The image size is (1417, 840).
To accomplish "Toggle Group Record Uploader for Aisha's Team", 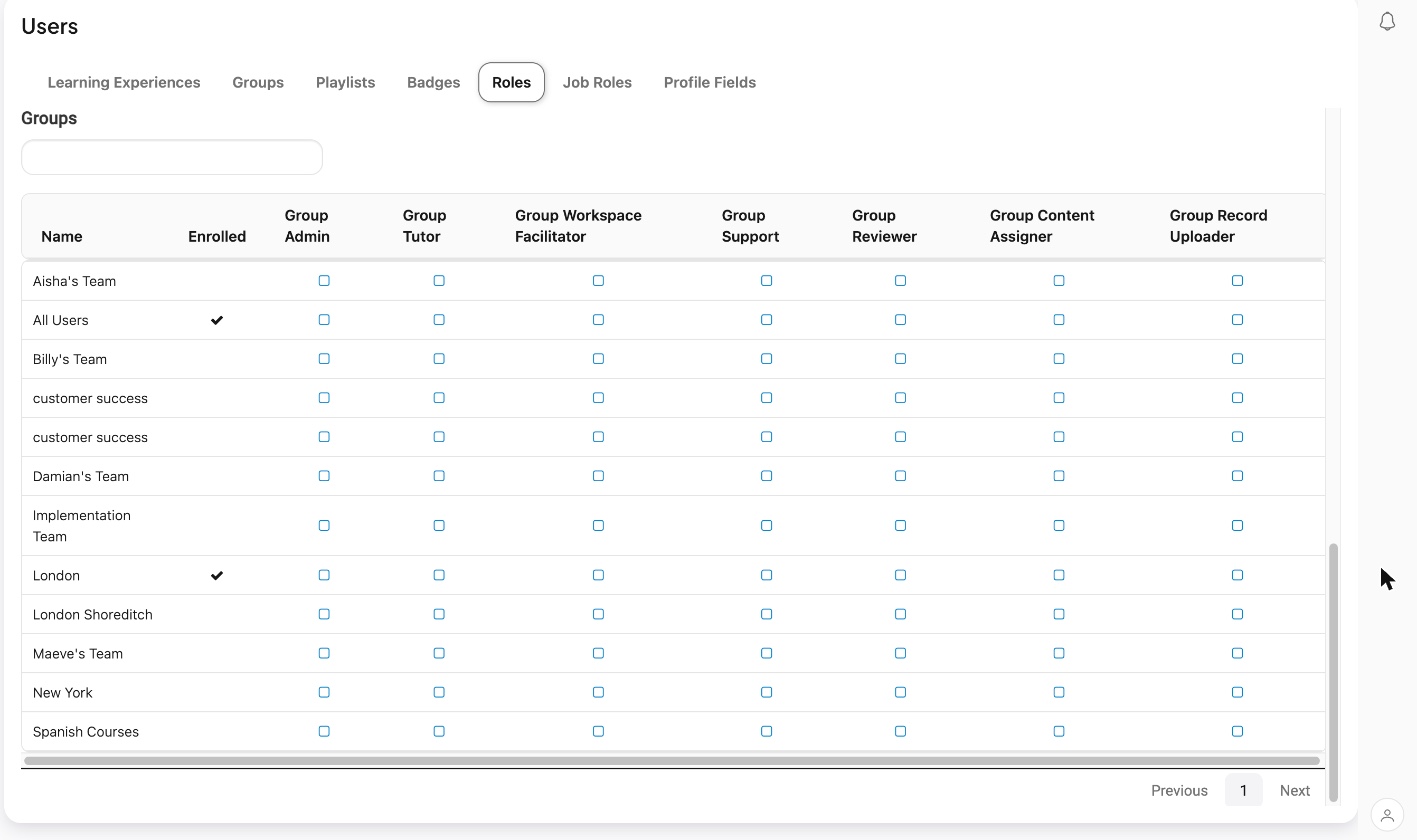I will (1238, 281).
